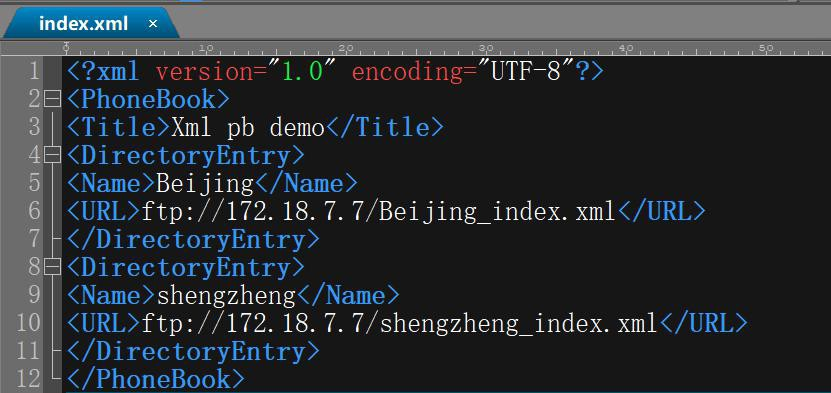
Task: Select line number 3 in gutter
Action: [34, 127]
